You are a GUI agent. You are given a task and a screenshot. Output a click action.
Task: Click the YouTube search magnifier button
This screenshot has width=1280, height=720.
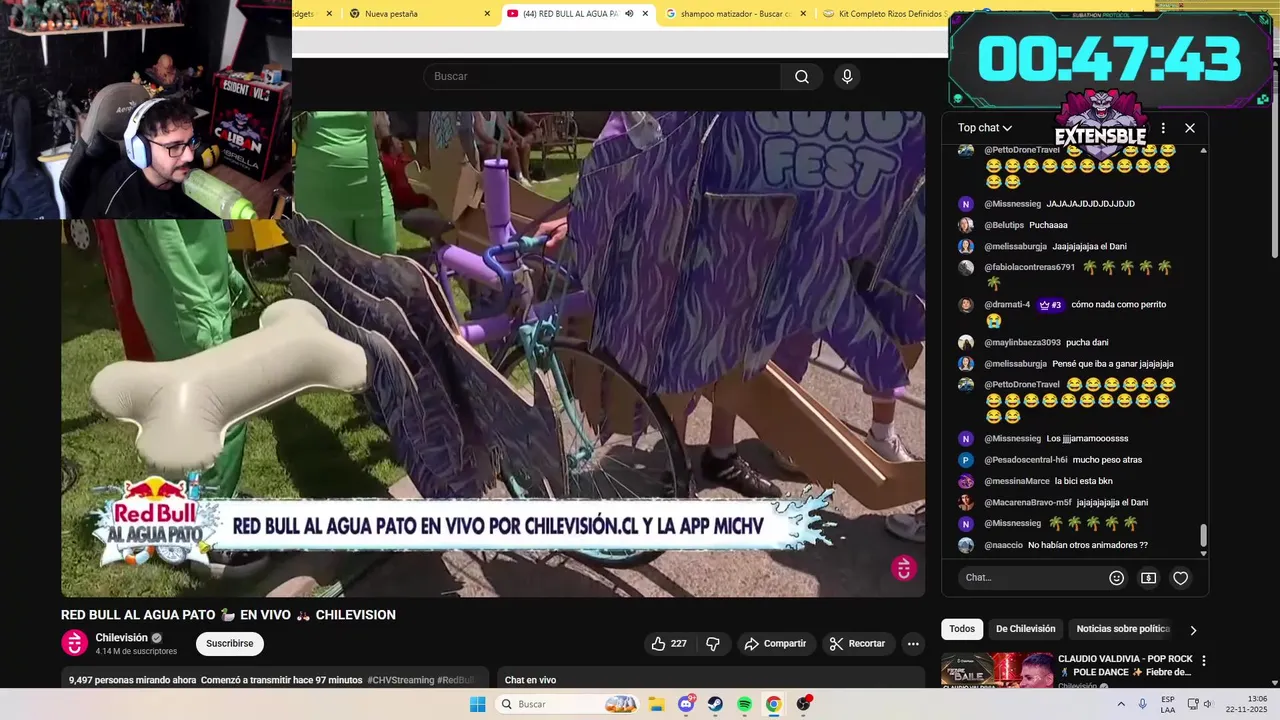click(802, 77)
